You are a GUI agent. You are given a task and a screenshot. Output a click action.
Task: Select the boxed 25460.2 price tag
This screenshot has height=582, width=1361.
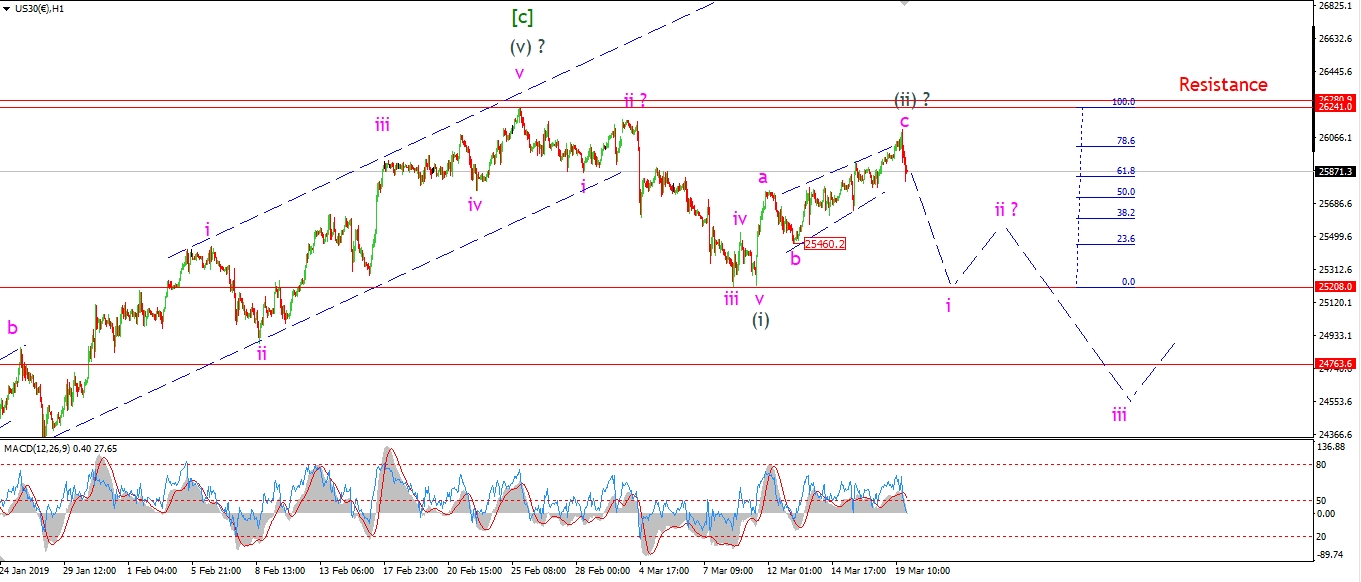825,243
